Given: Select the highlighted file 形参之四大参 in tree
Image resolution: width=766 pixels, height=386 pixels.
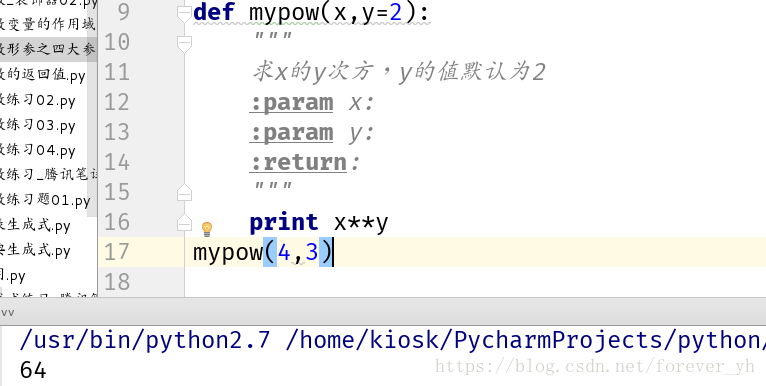Looking at the screenshot, I should tap(48, 49).
